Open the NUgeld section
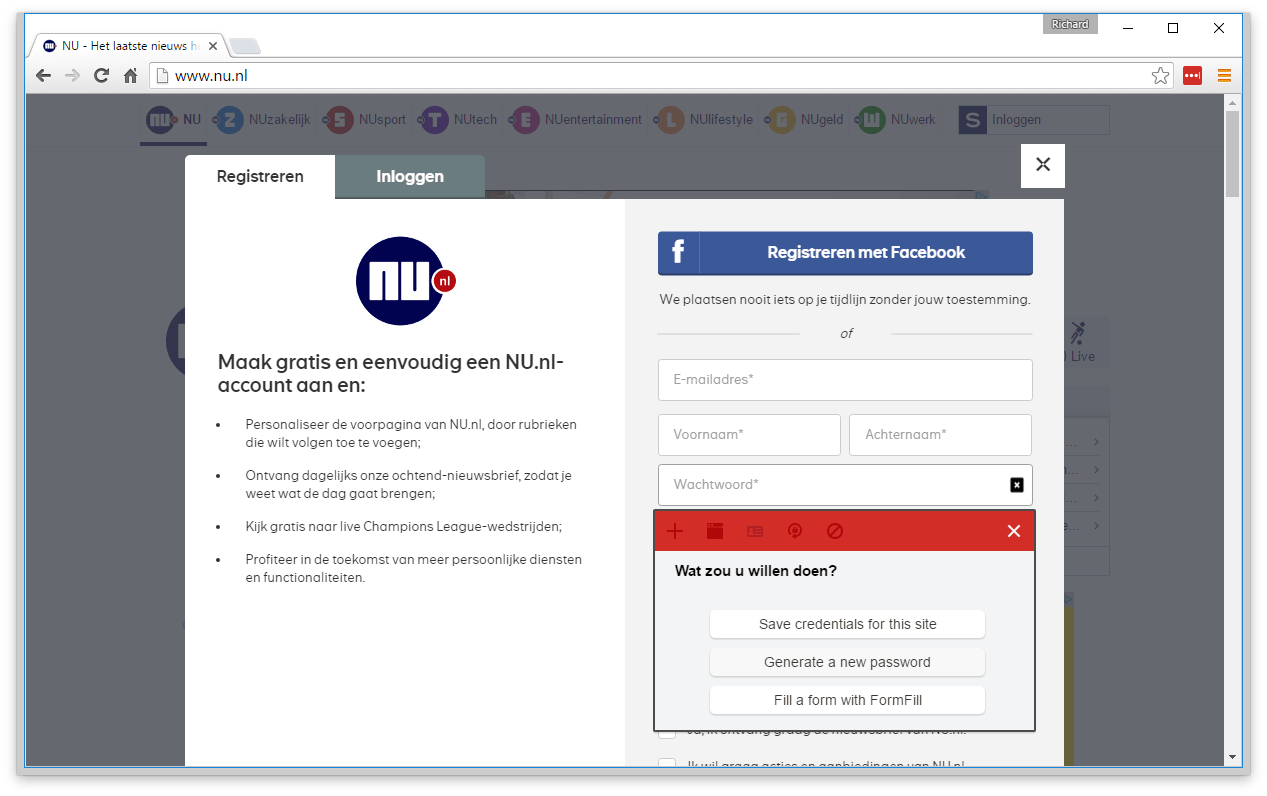The image size is (1267, 796). [x=805, y=120]
